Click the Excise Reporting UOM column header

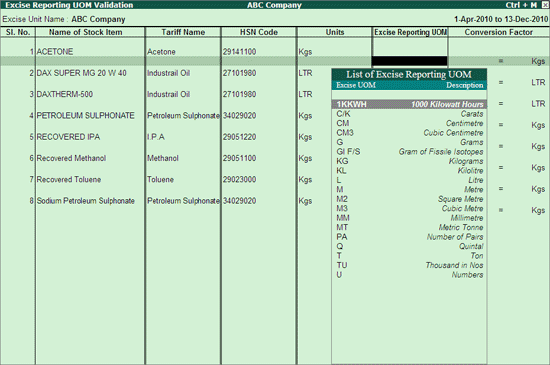click(x=410, y=32)
